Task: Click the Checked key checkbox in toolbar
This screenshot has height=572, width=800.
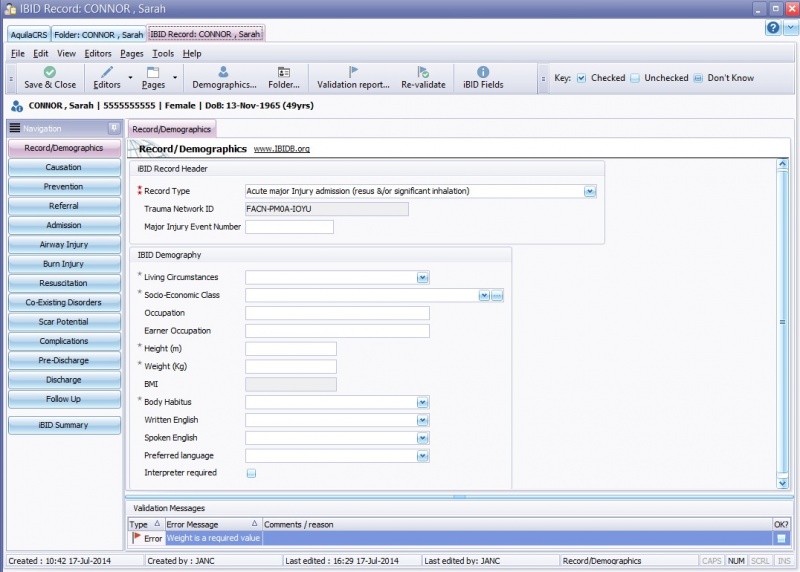Action: tap(582, 78)
